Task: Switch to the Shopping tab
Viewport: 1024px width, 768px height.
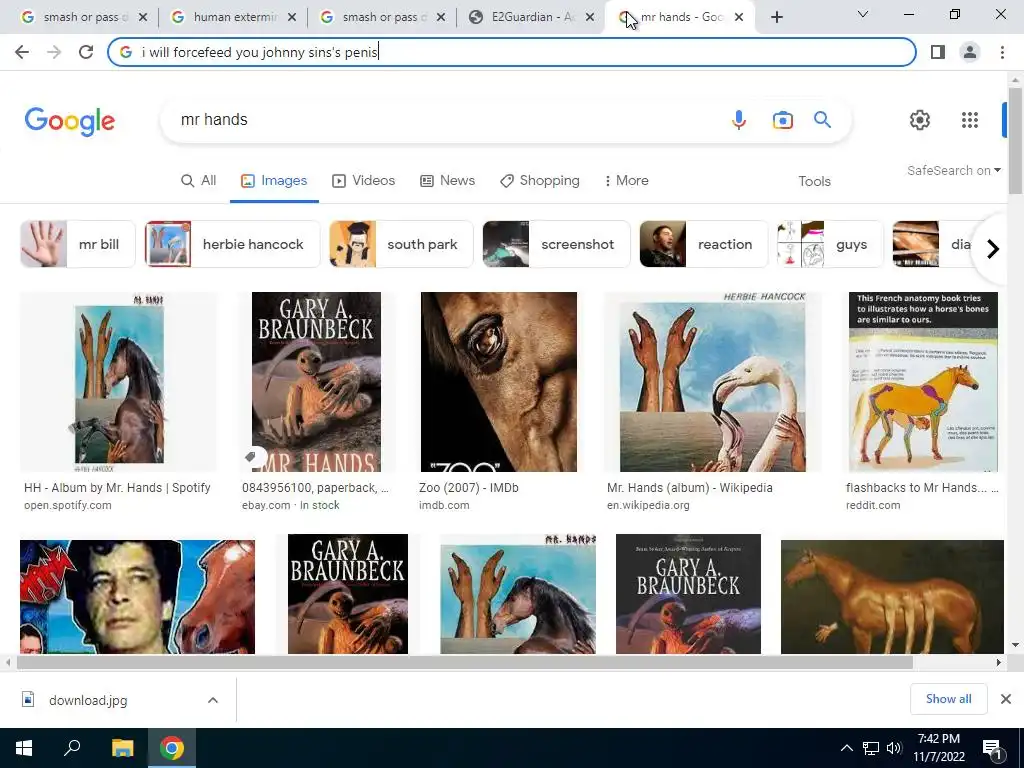Action: (539, 181)
